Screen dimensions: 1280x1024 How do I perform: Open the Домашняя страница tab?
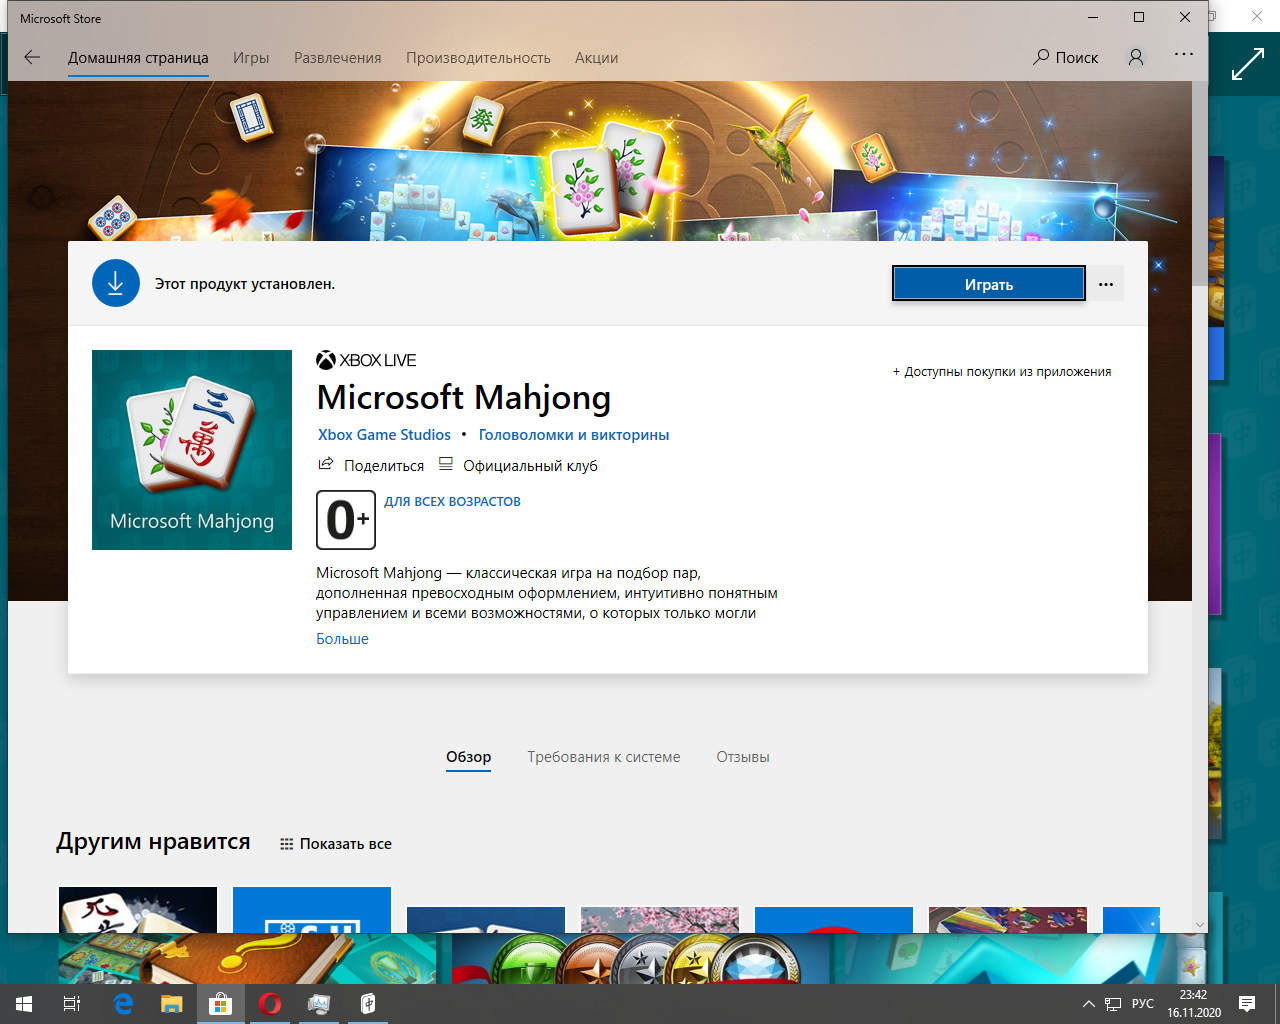coord(138,58)
